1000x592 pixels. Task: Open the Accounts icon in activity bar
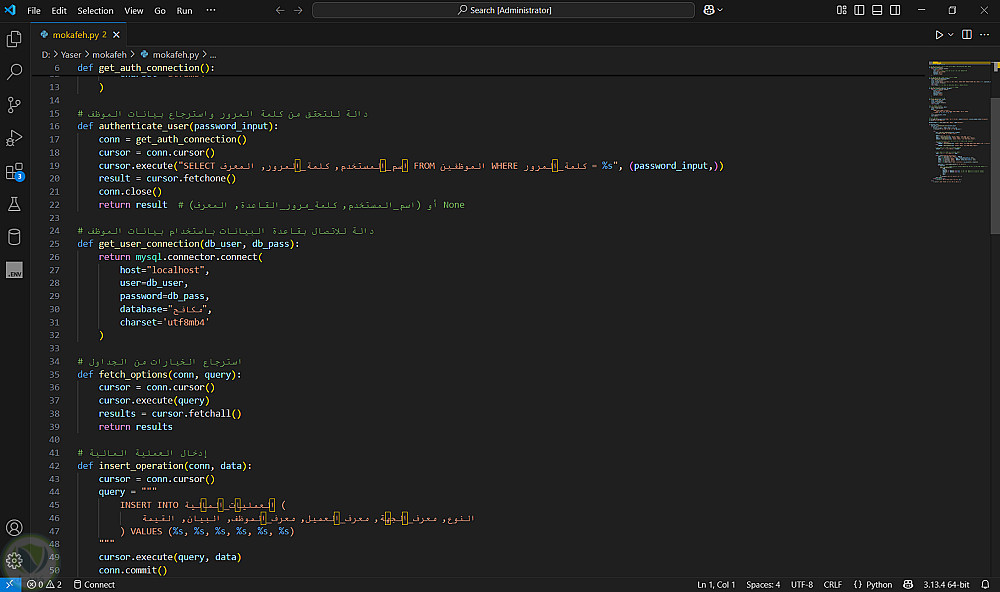[x=14, y=527]
